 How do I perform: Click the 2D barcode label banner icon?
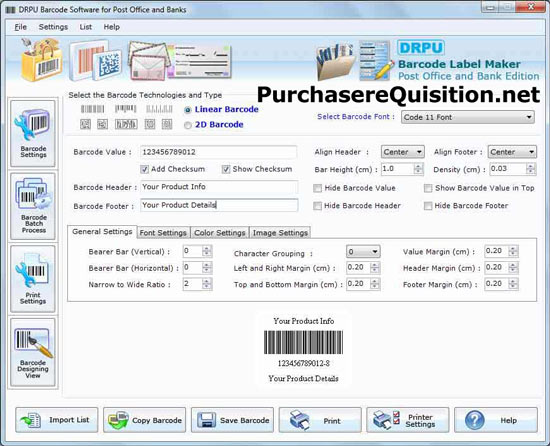[95, 61]
